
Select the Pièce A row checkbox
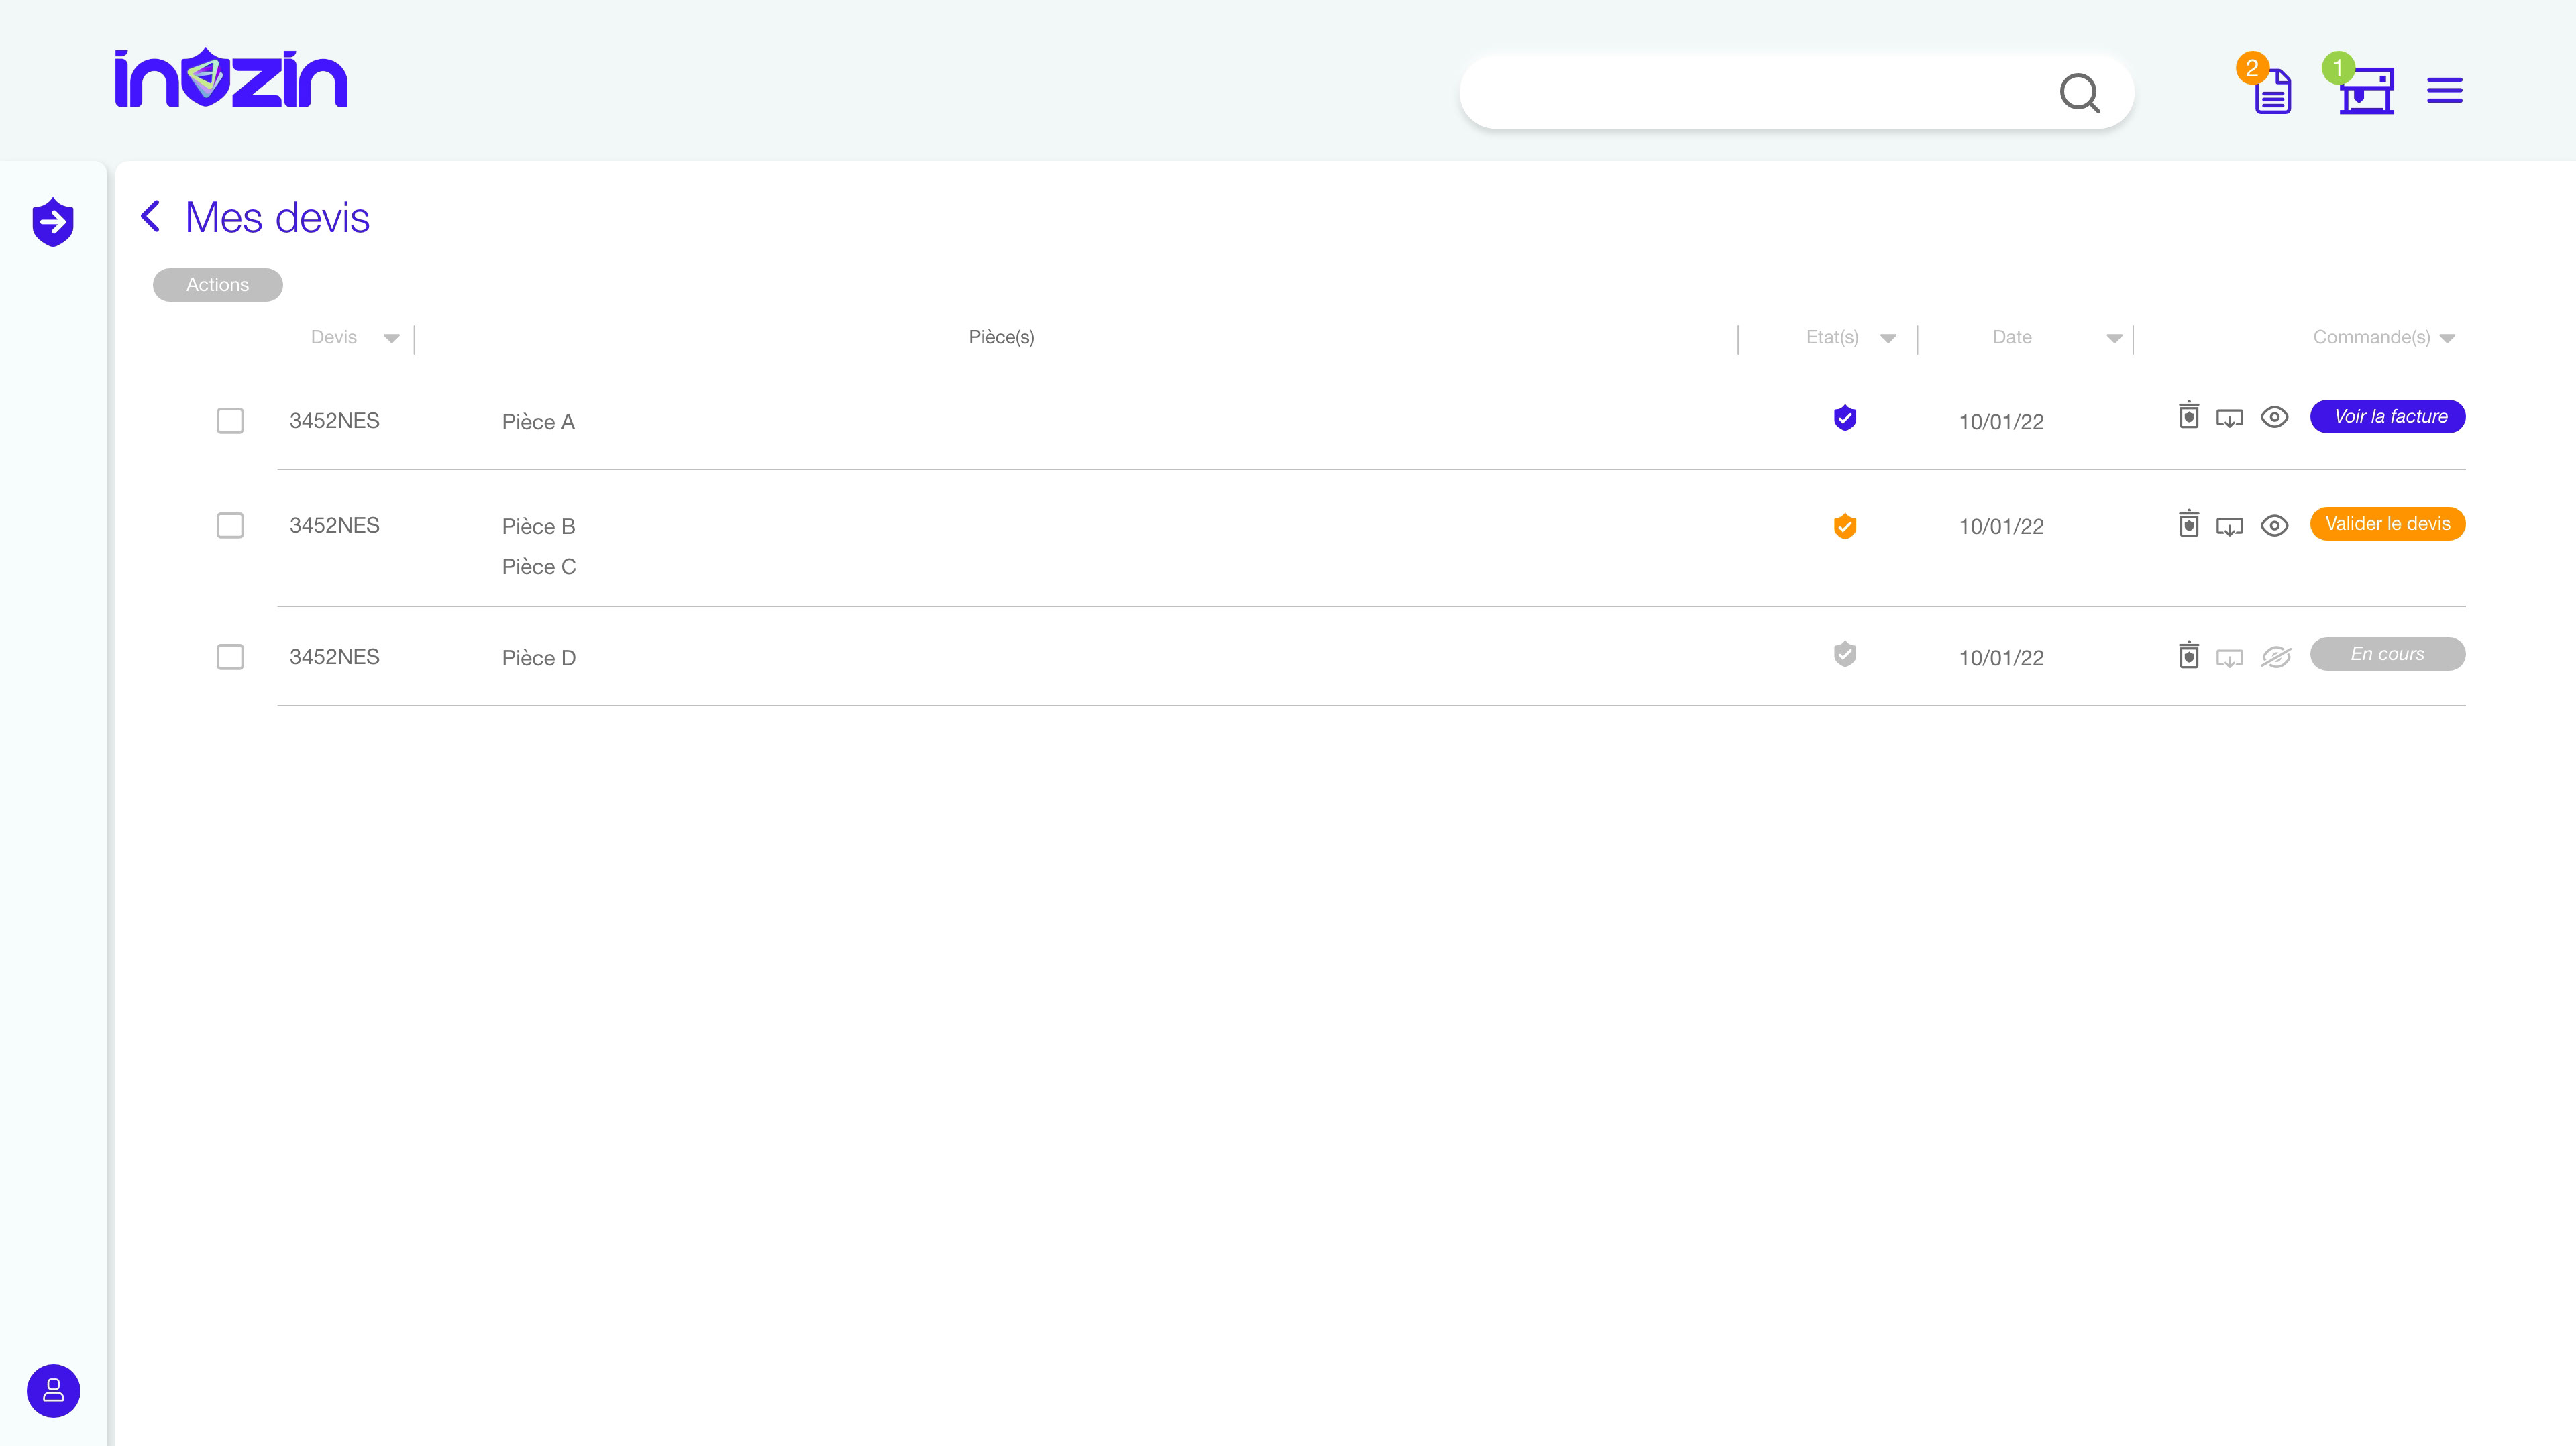tap(230, 421)
